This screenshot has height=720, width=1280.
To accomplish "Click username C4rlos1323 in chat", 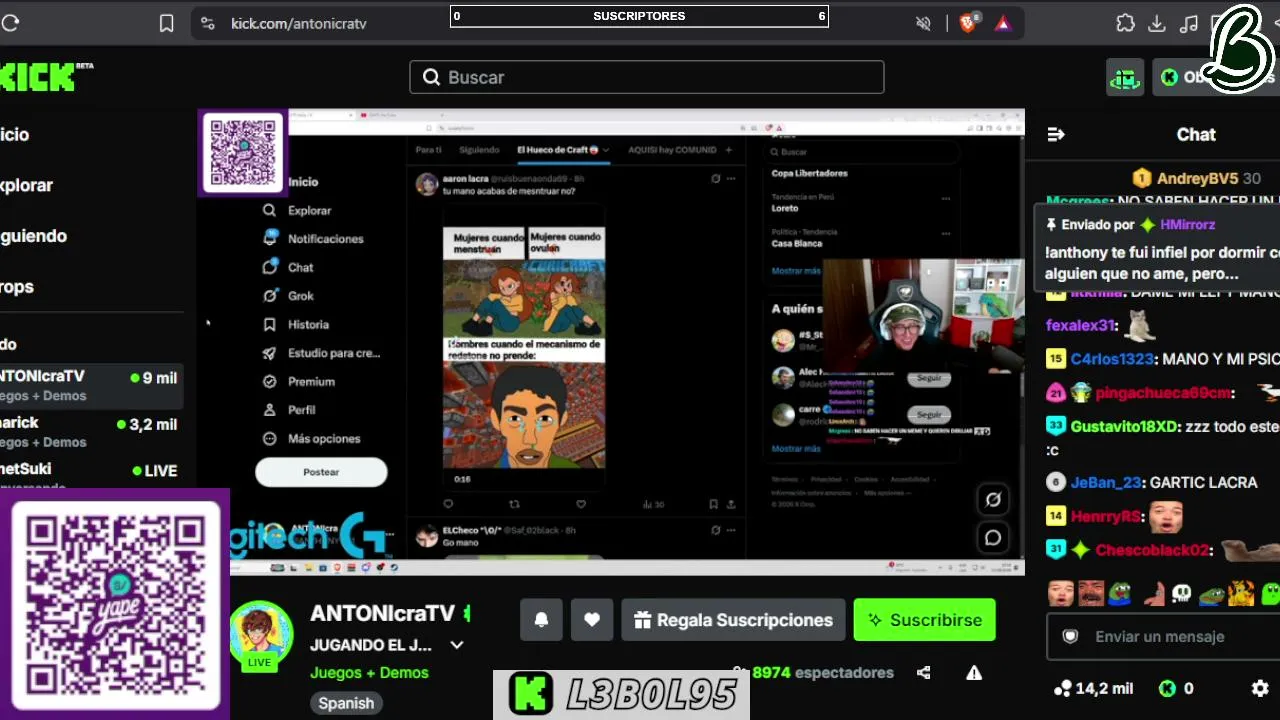I will point(1112,359).
